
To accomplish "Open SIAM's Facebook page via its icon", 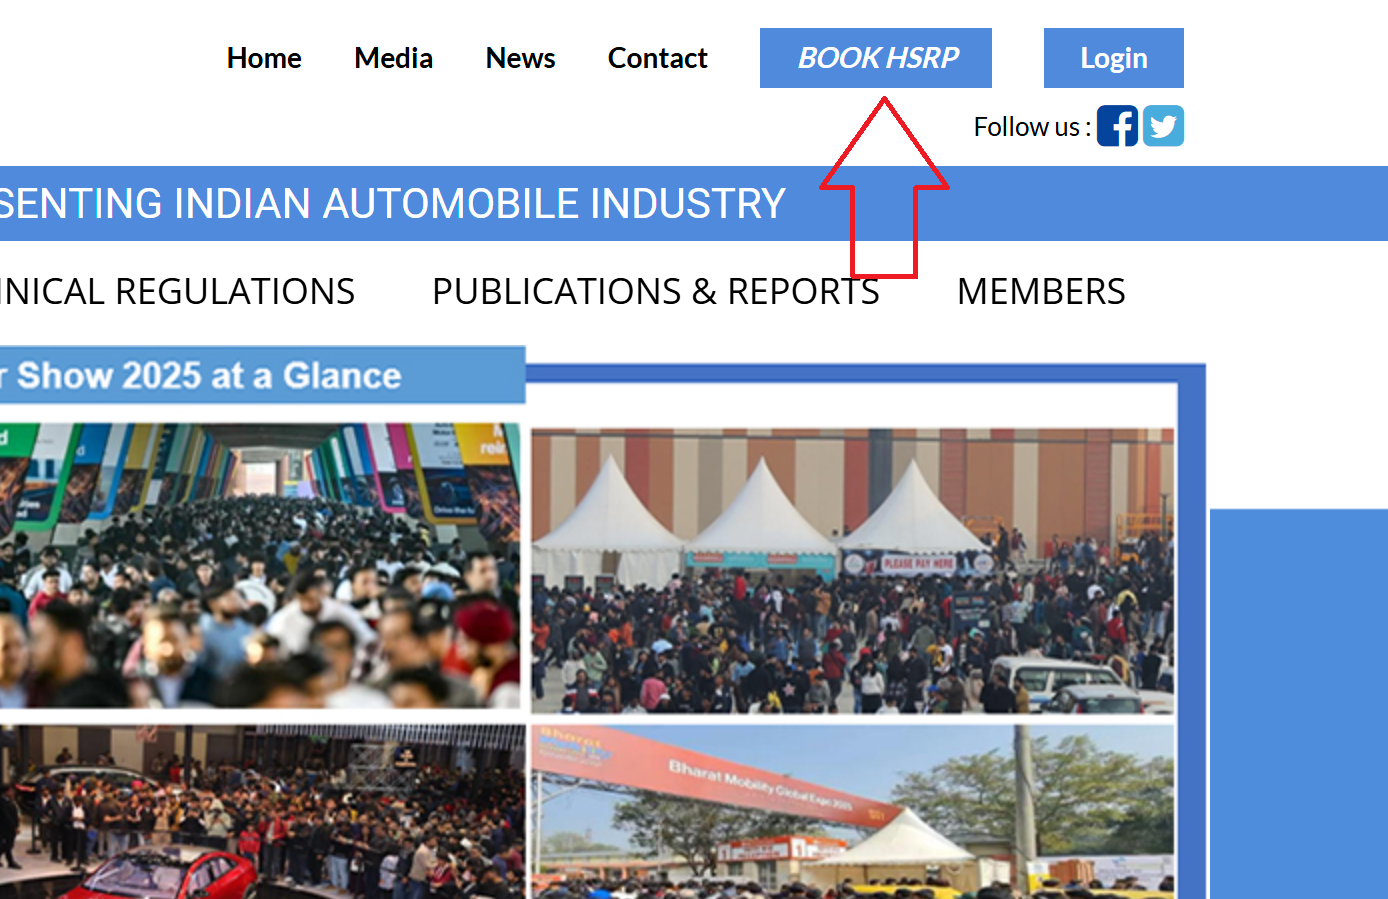I will pos(1117,125).
